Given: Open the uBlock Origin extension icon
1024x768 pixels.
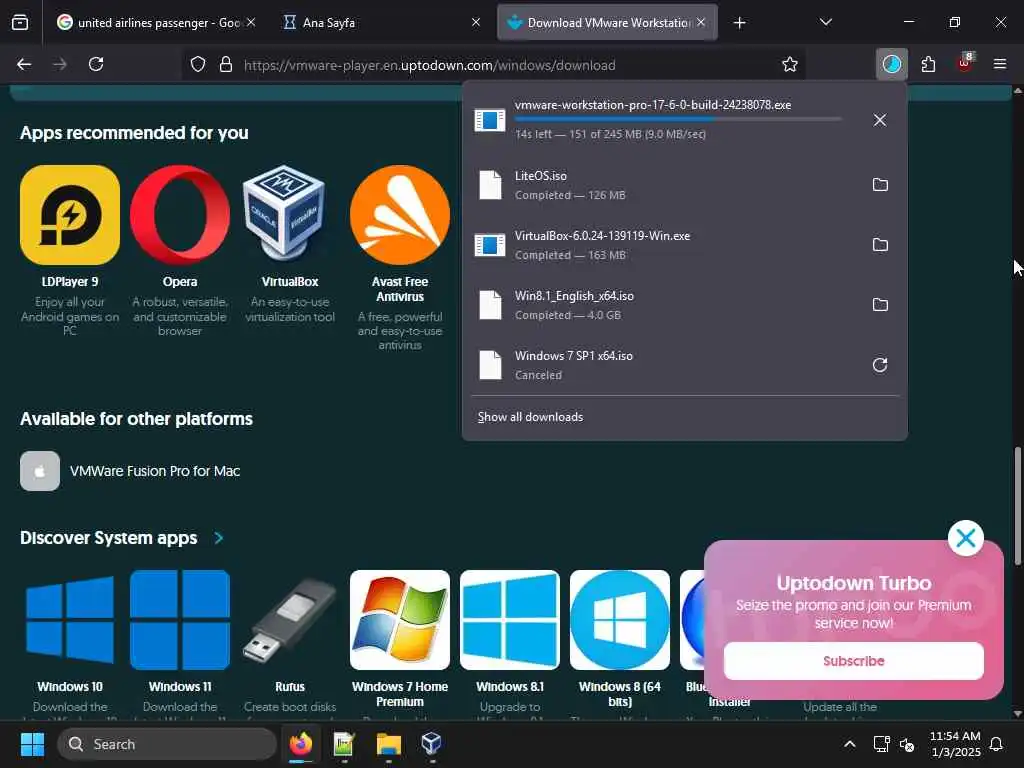Looking at the screenshot, I should click(x=964, y=64).
